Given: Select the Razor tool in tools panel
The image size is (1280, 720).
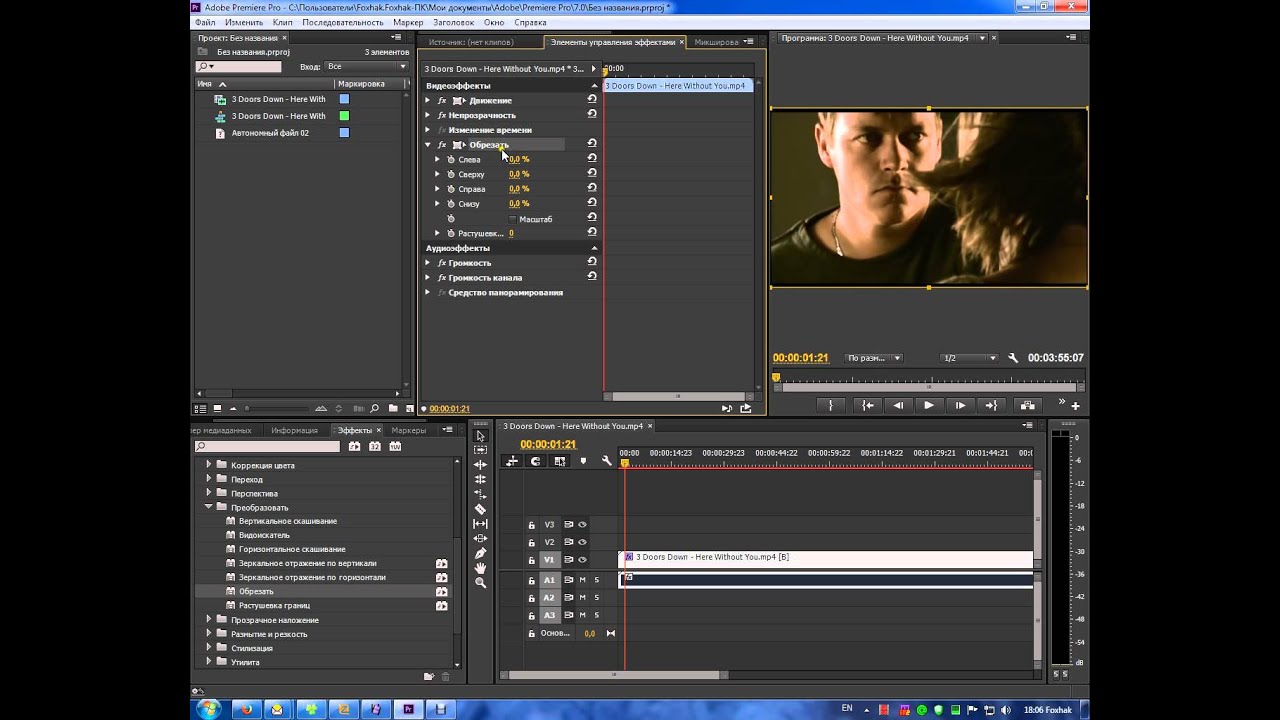Looking at the screenshot, I should coord(480,509).
